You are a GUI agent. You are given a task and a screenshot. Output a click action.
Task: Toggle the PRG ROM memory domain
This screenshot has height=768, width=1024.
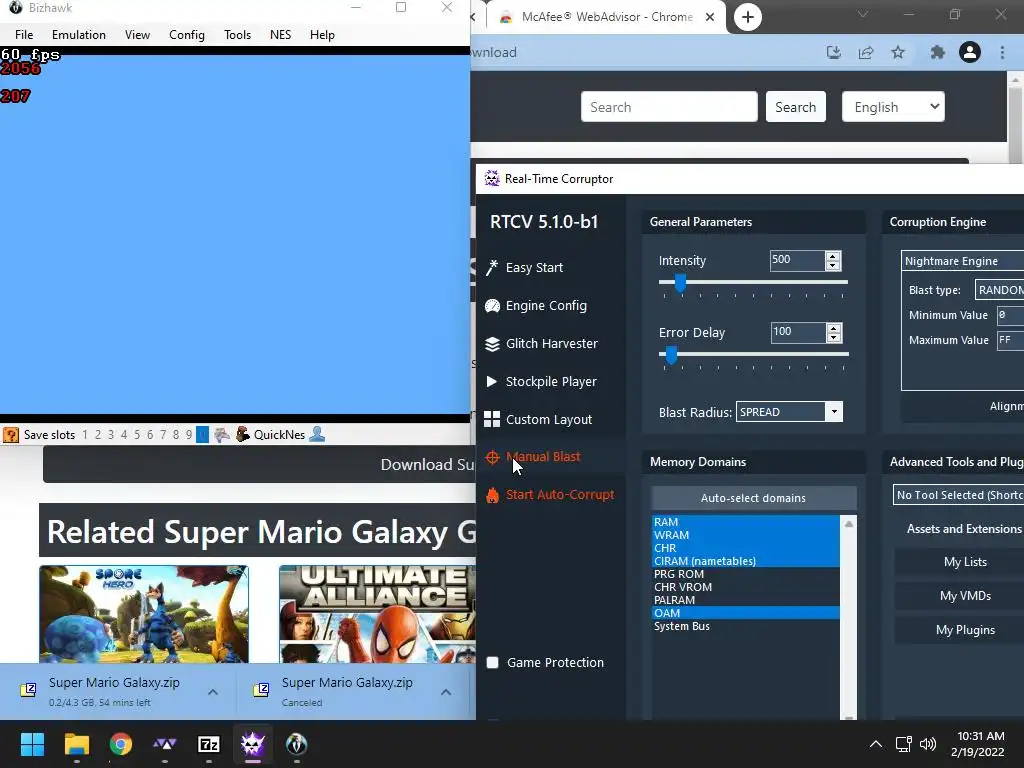(746, 574)
